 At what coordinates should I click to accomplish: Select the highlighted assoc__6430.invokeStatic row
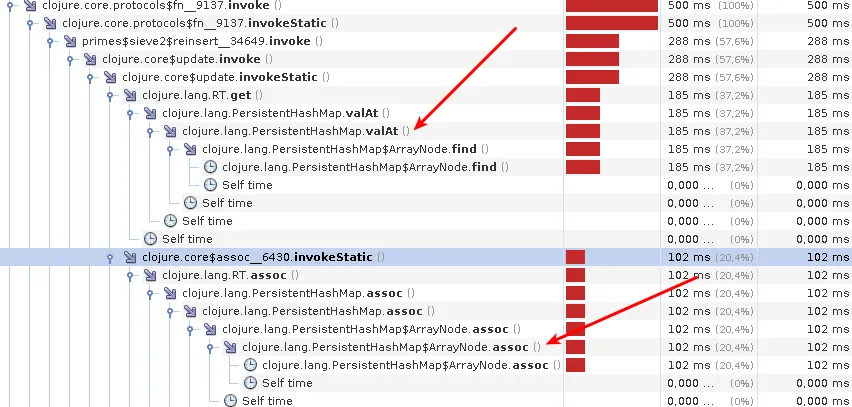(426, 257)
